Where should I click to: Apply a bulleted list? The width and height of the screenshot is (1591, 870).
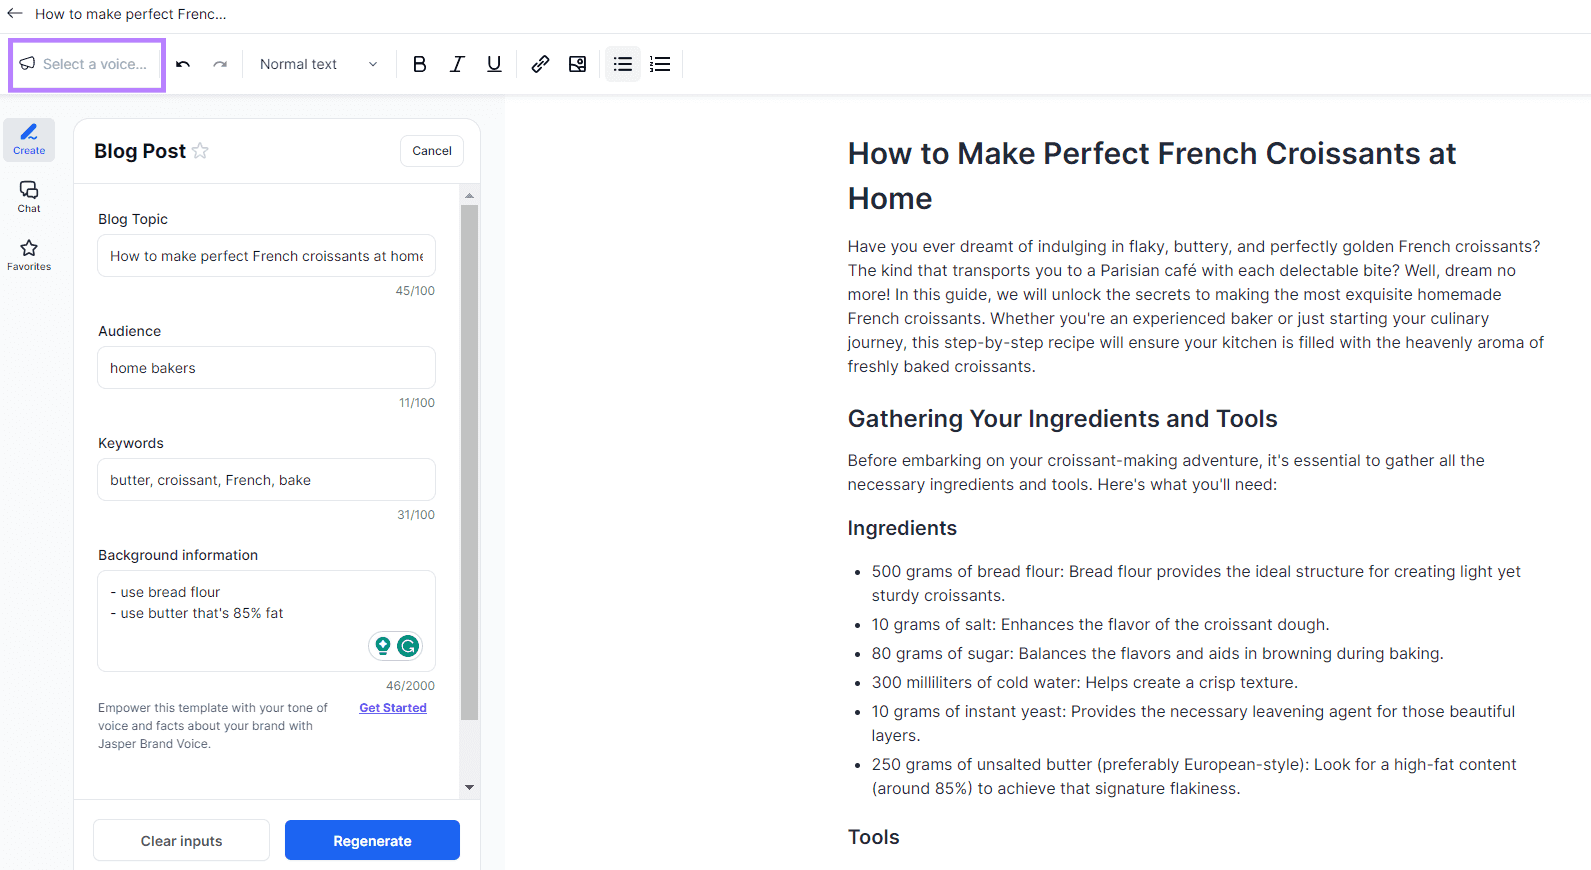[x=622, y=63]
